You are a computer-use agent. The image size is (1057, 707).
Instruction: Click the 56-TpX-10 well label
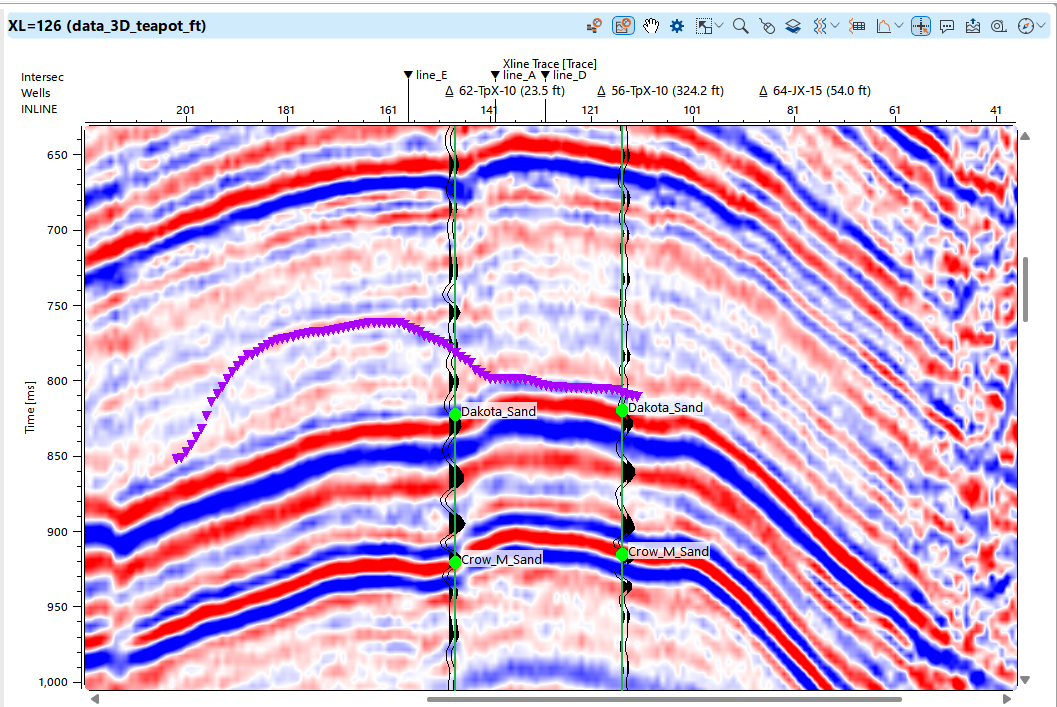[x=667, y=91]
